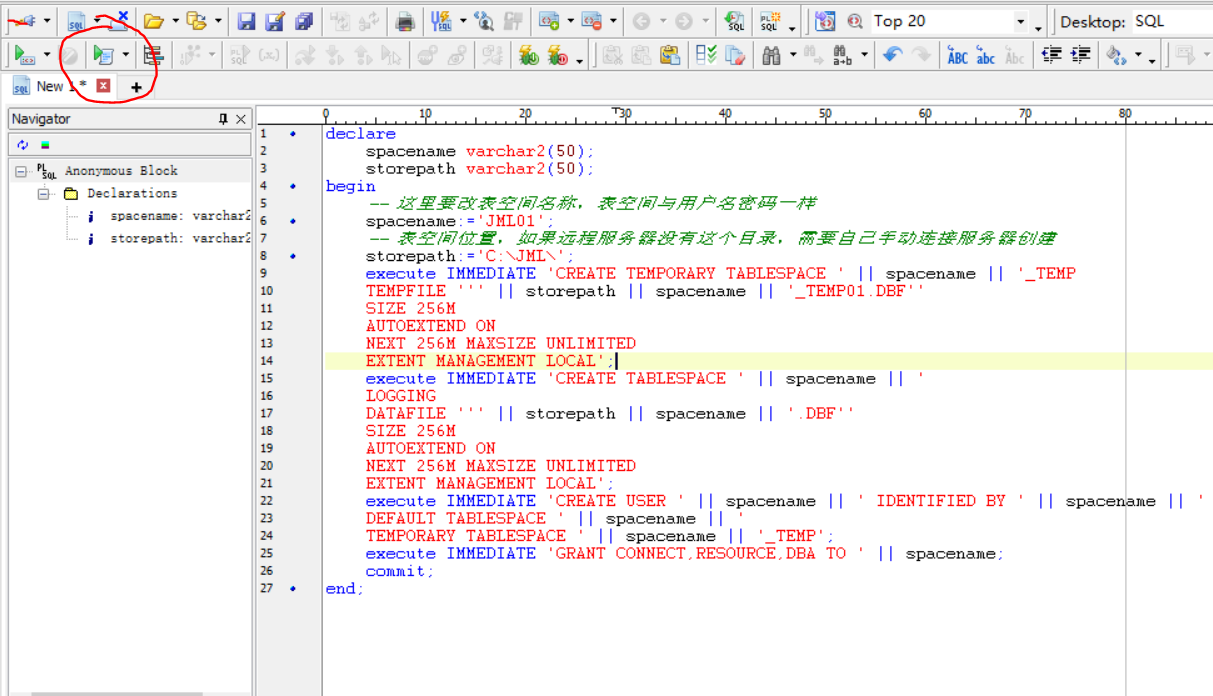
Task: Click the Print icon
Action: [405, 21]
